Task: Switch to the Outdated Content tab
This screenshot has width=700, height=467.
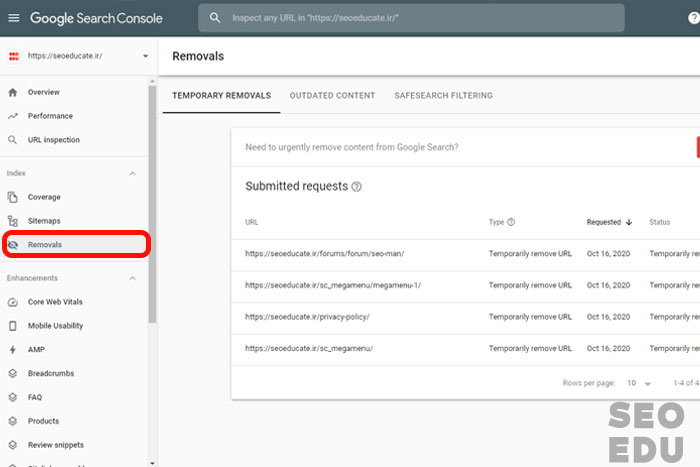Action: [x=332, y=96]
